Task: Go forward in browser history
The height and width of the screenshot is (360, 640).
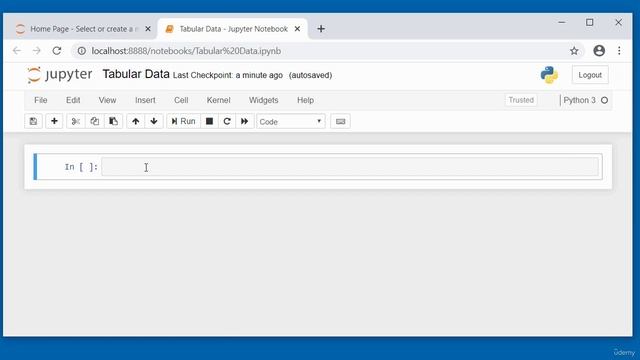Action: [37, 51]
